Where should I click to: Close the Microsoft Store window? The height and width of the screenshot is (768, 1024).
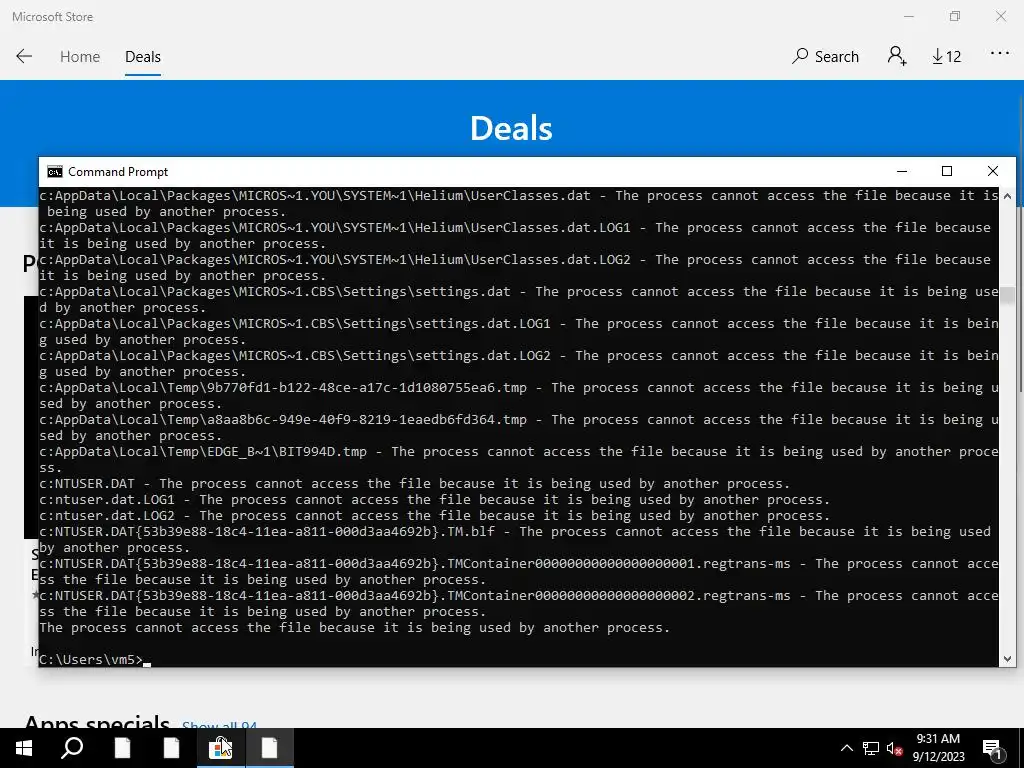coord(1001,16)
